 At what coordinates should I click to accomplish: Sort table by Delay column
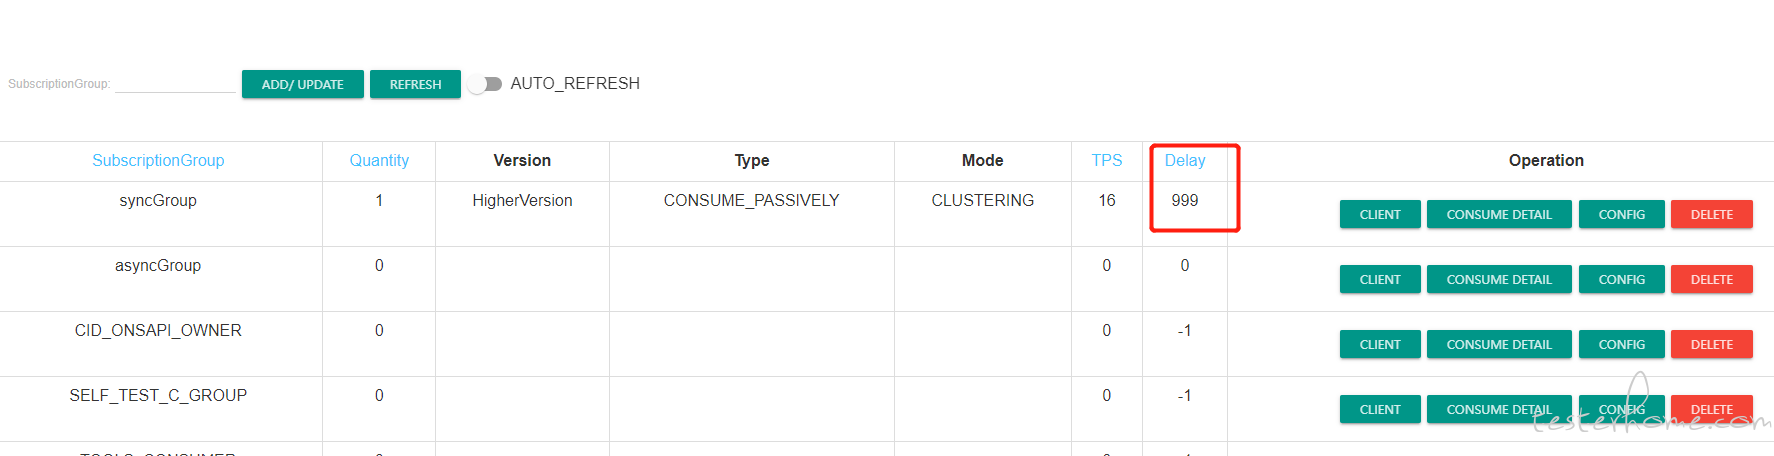pos(1185,160)
